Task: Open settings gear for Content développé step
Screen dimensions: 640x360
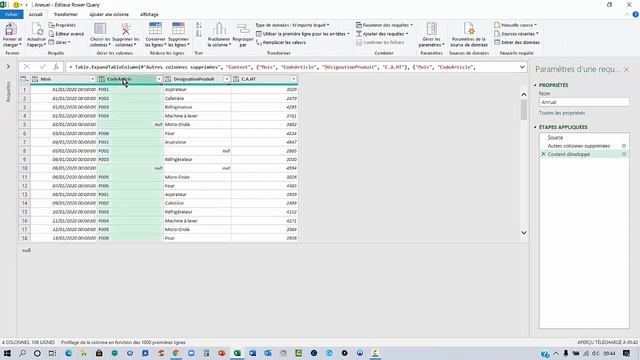Action: (x=624, y=154)
